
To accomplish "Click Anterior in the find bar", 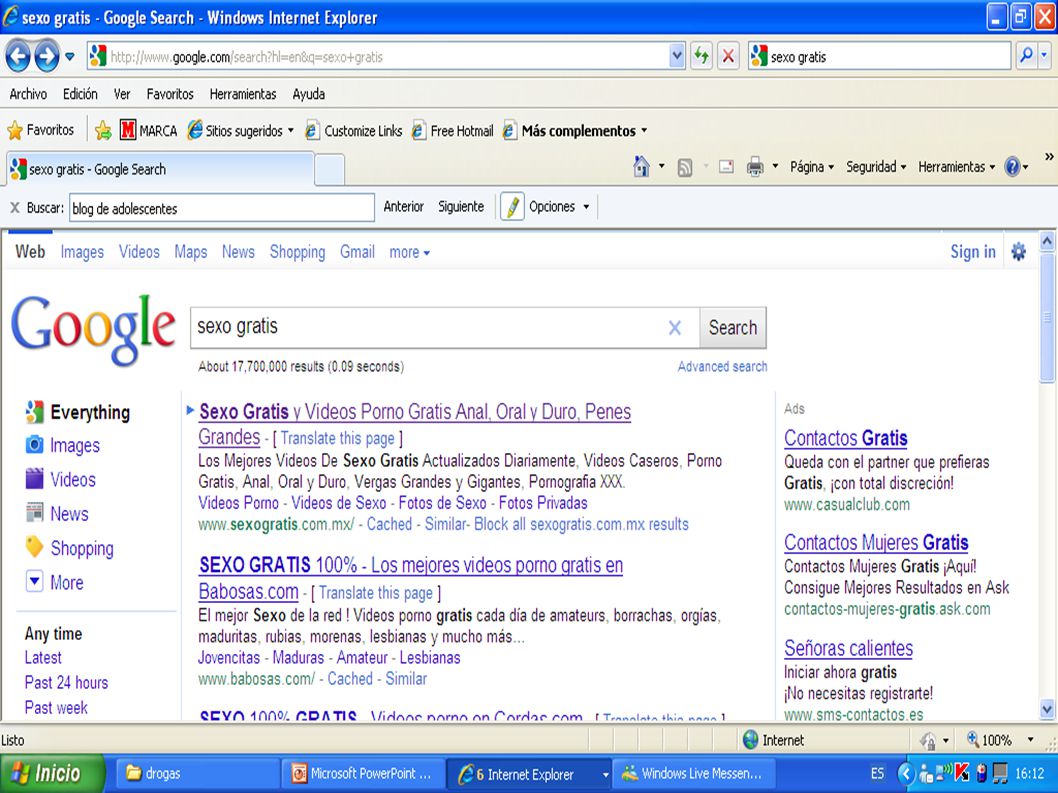I will [x=403, y=207].
